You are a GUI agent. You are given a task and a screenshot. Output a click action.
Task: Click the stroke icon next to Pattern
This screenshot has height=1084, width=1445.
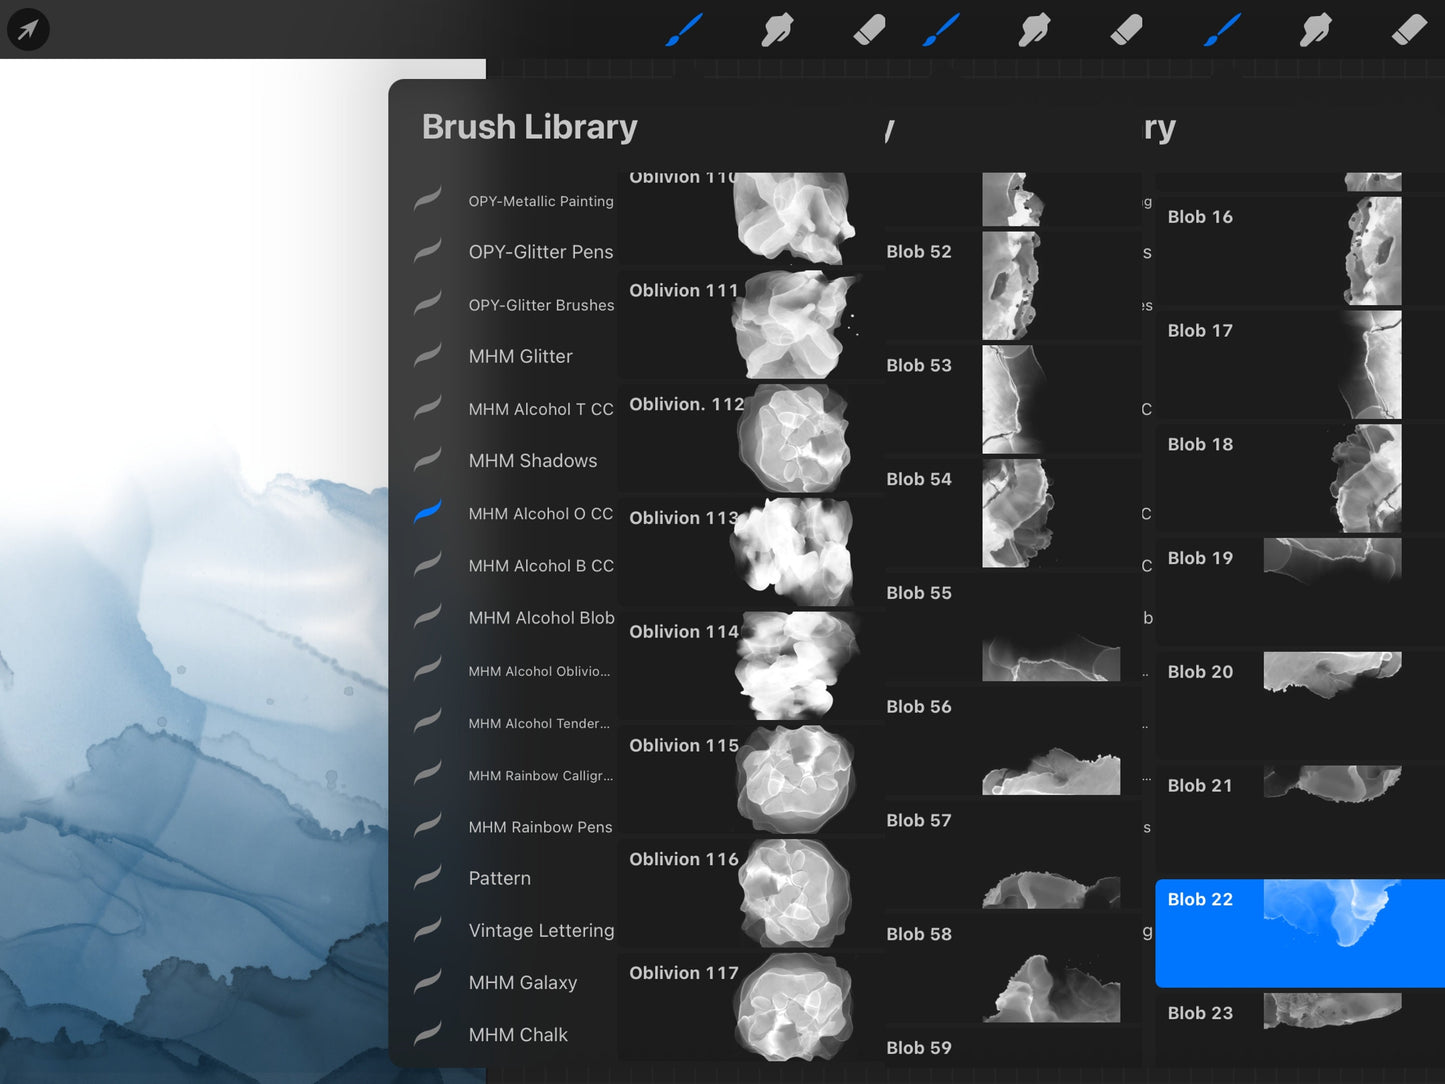(428, 878)
